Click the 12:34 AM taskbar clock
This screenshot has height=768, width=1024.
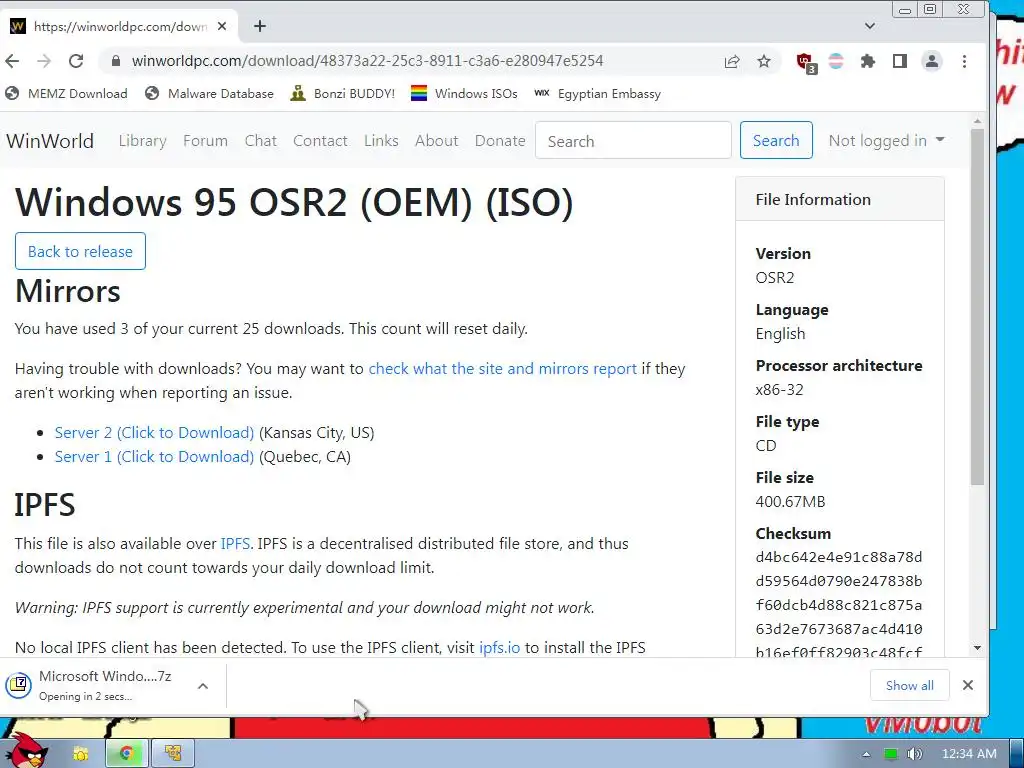coord(969,754)
